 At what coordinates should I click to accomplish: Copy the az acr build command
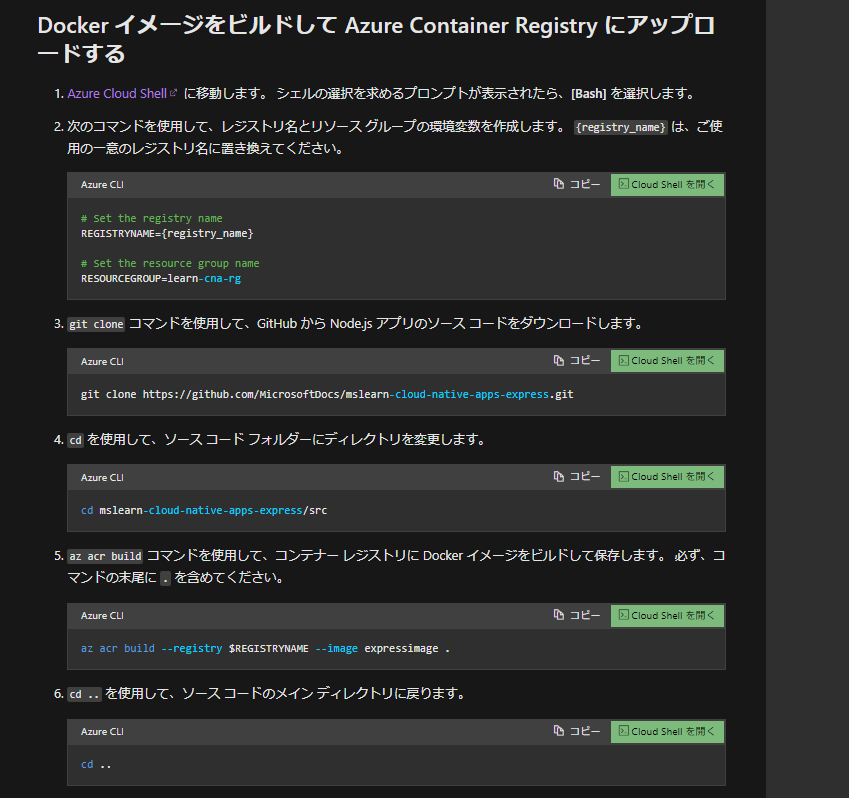(x=577, y=616)
